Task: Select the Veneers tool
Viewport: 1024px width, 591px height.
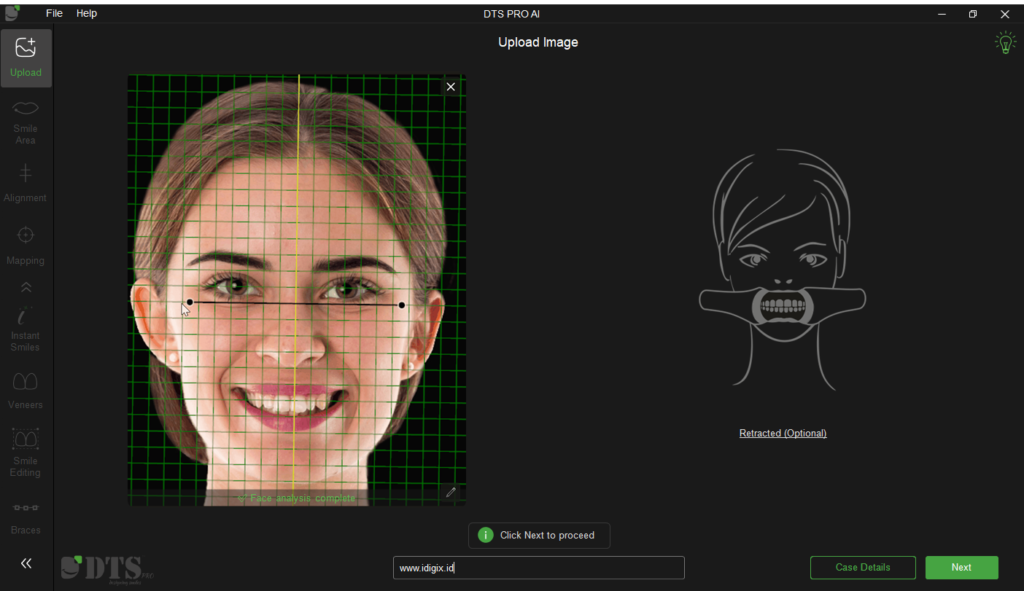Action: coord(25,391)
